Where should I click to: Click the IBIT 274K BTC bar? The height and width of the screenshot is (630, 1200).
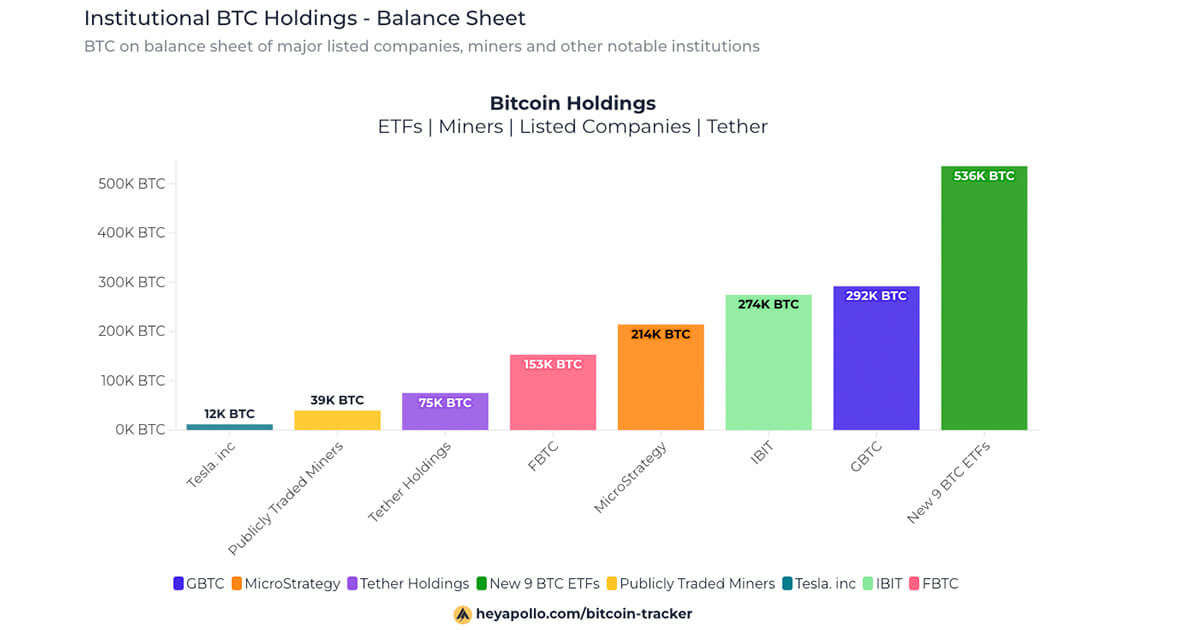tap(768, 364)
